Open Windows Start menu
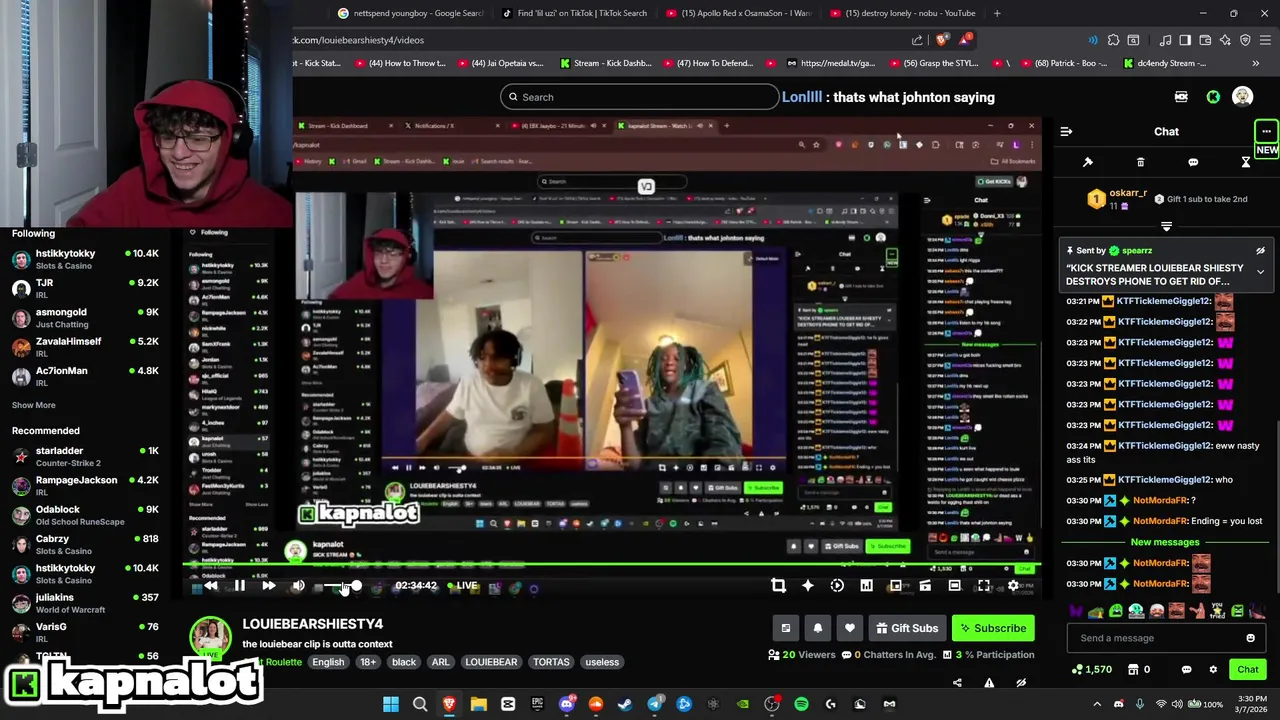The height and width of the screenshot is (720, 1280). click(391, 704)
